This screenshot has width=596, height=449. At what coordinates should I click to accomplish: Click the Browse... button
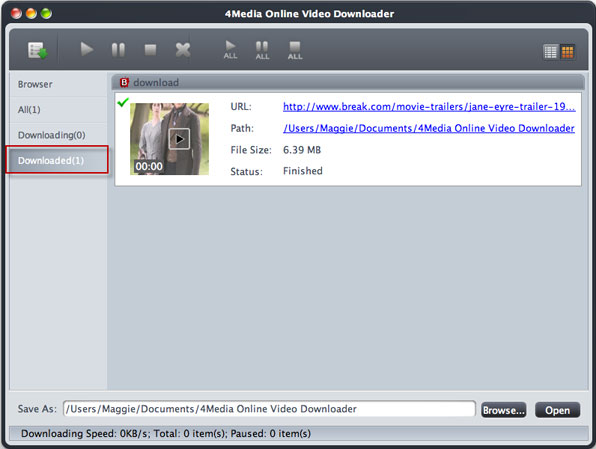tap(504, 410)
